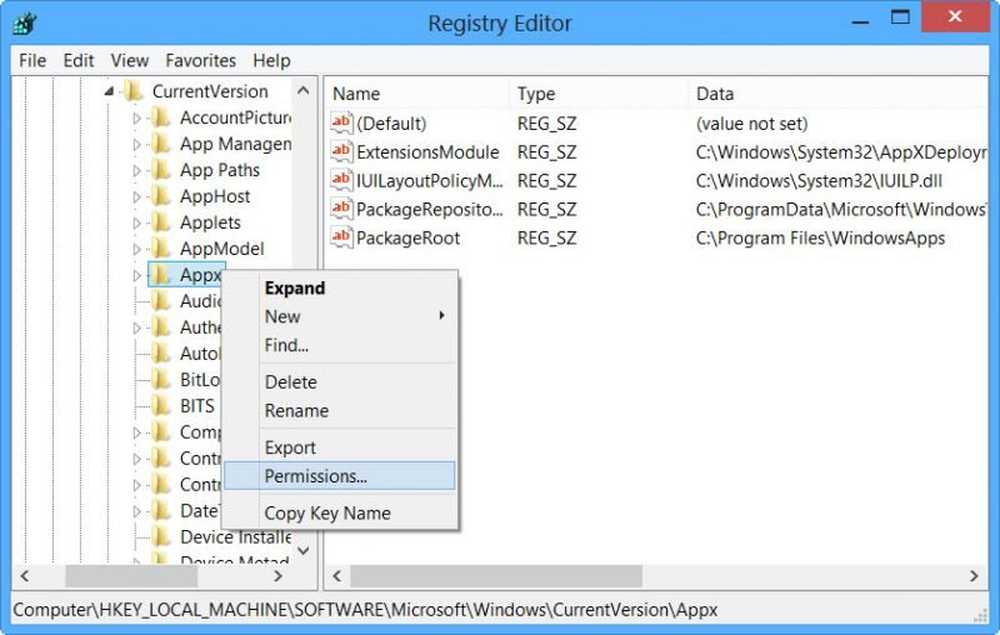
Task: Click the App Management folder icon
Action: (161, 143)
